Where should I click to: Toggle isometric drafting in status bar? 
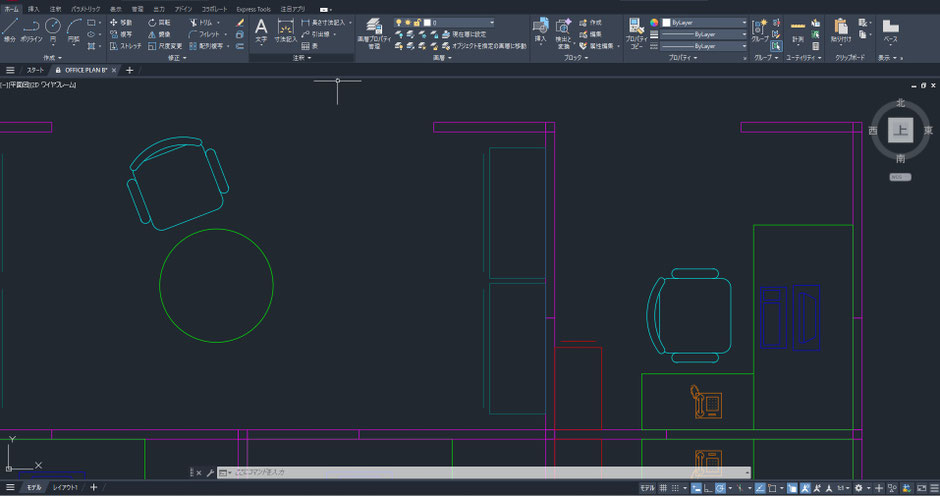coord(740,488)
